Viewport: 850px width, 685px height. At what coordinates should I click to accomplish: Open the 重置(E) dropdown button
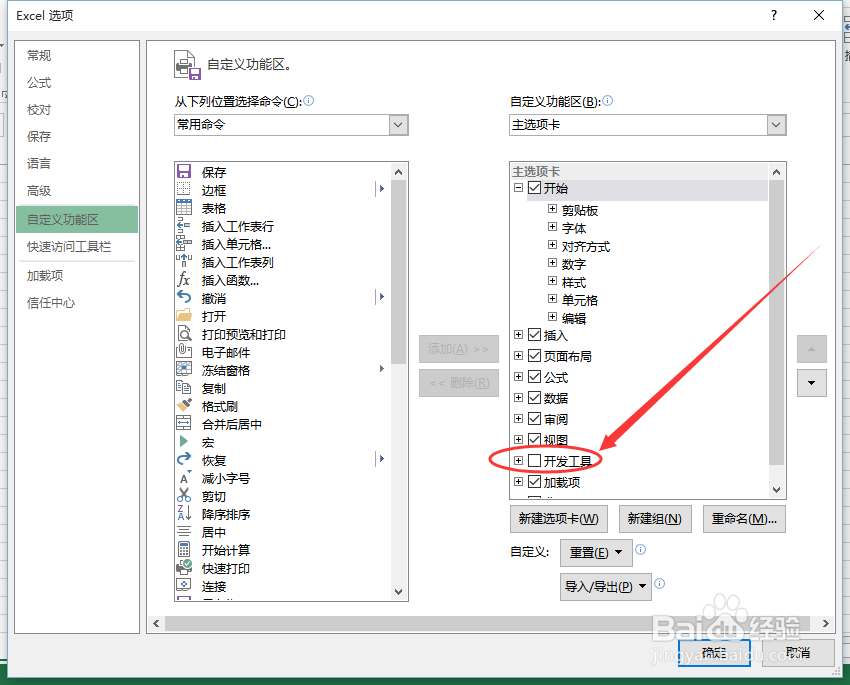(596, 552)
